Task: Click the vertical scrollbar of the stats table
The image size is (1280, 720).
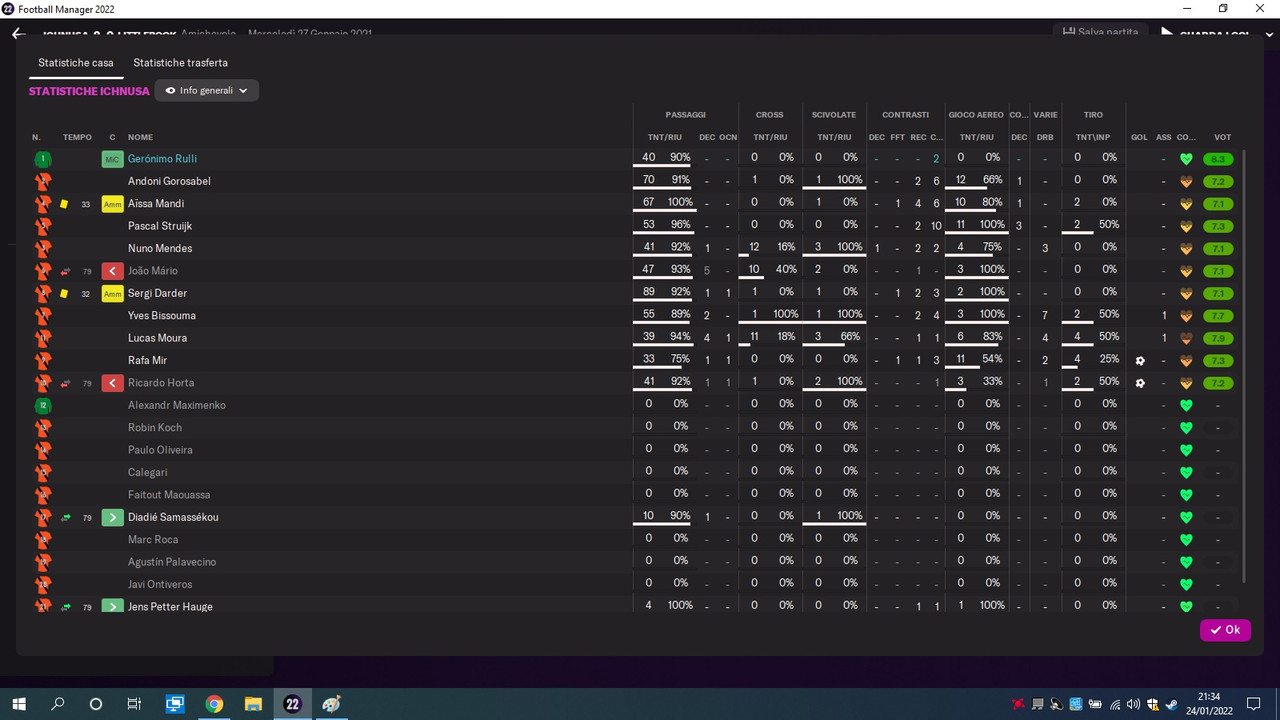Action: coord(1244,366)
